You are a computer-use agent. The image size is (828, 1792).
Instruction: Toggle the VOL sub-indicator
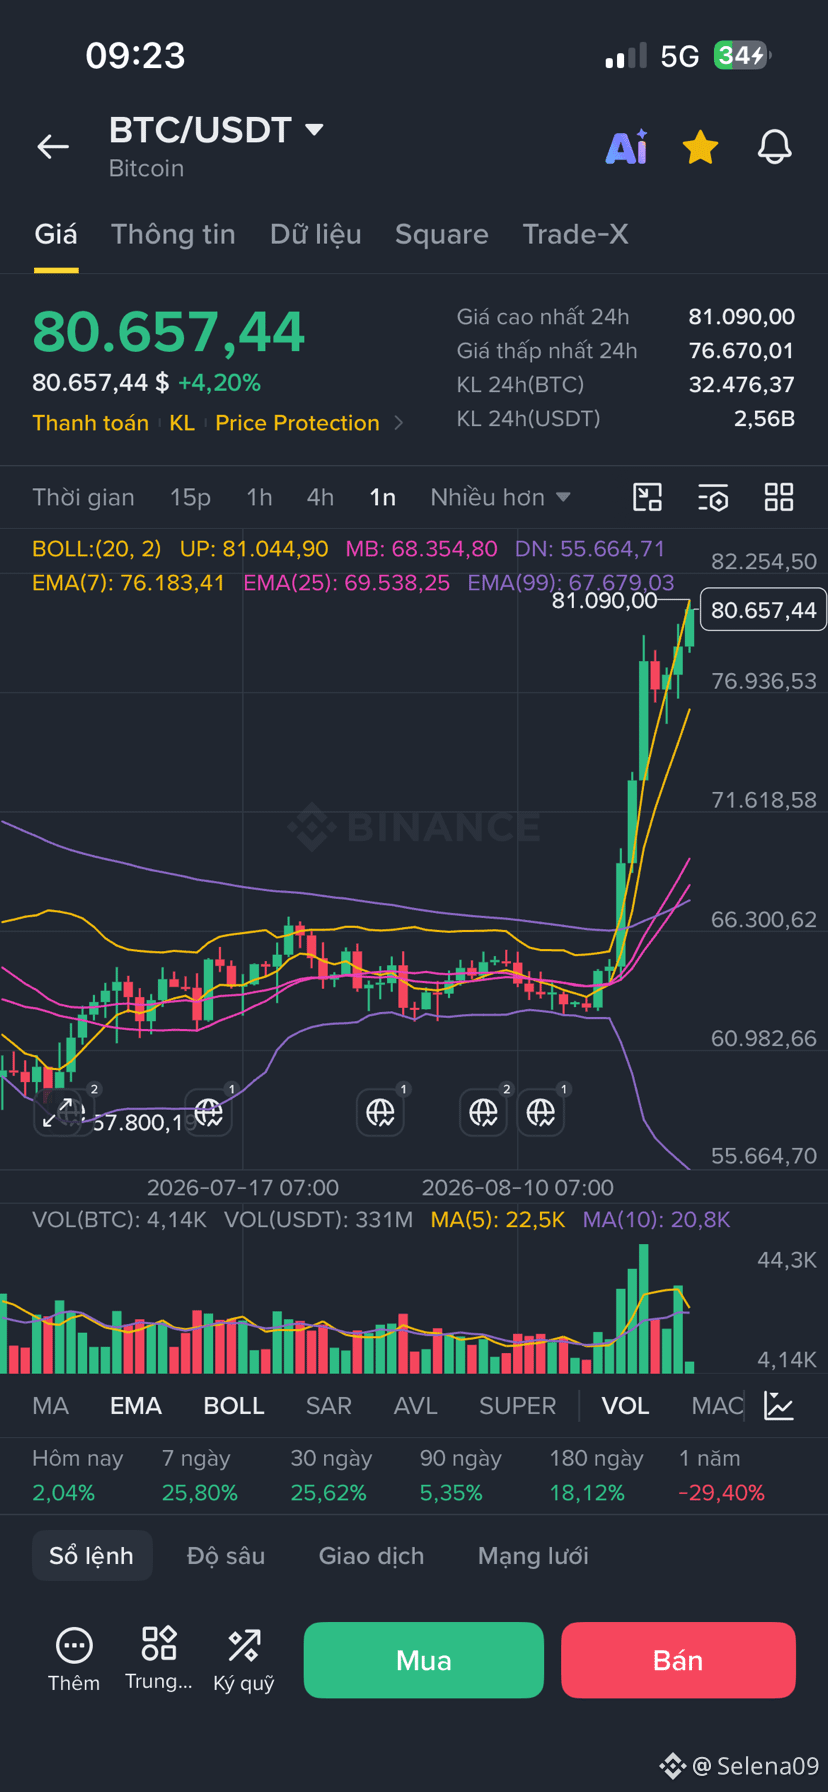625,1405
